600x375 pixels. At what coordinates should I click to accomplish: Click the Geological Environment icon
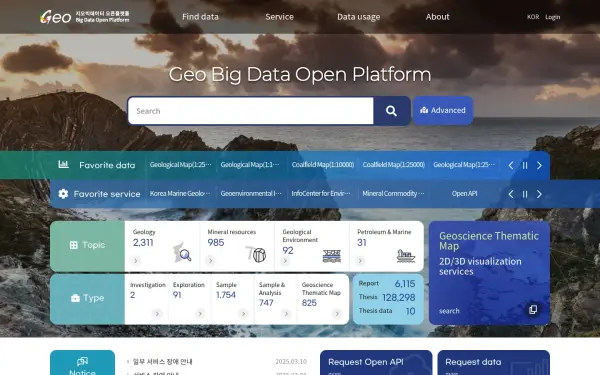click(x=331, y=256)
